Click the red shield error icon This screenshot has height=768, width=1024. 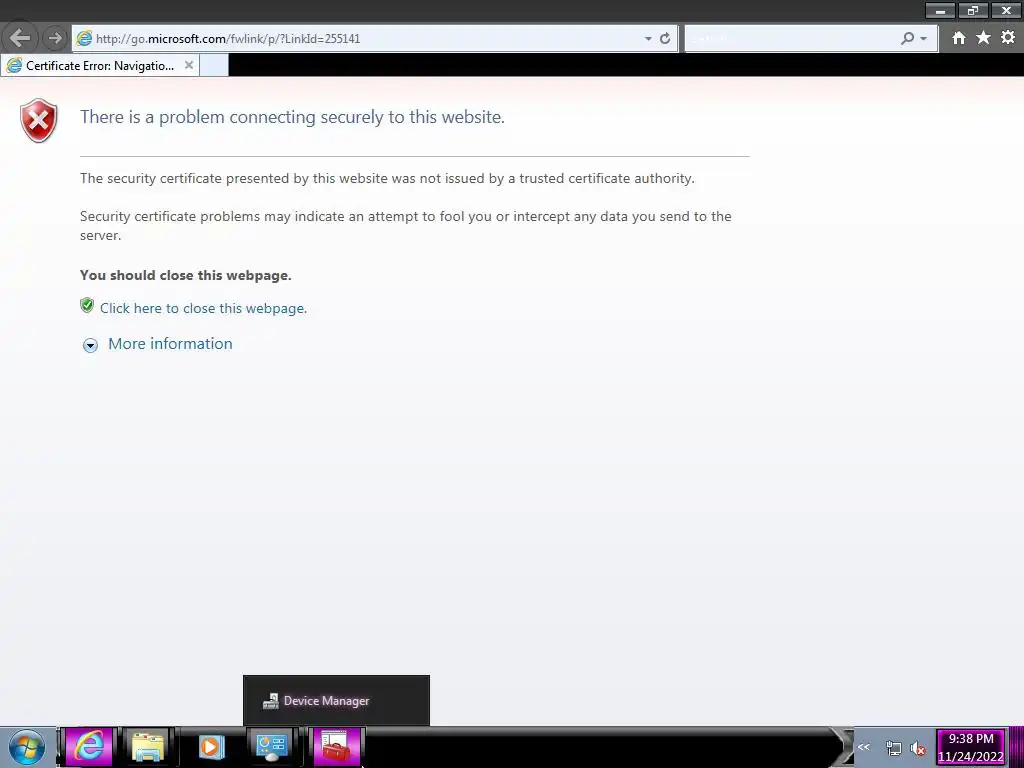tap(39, 120)
